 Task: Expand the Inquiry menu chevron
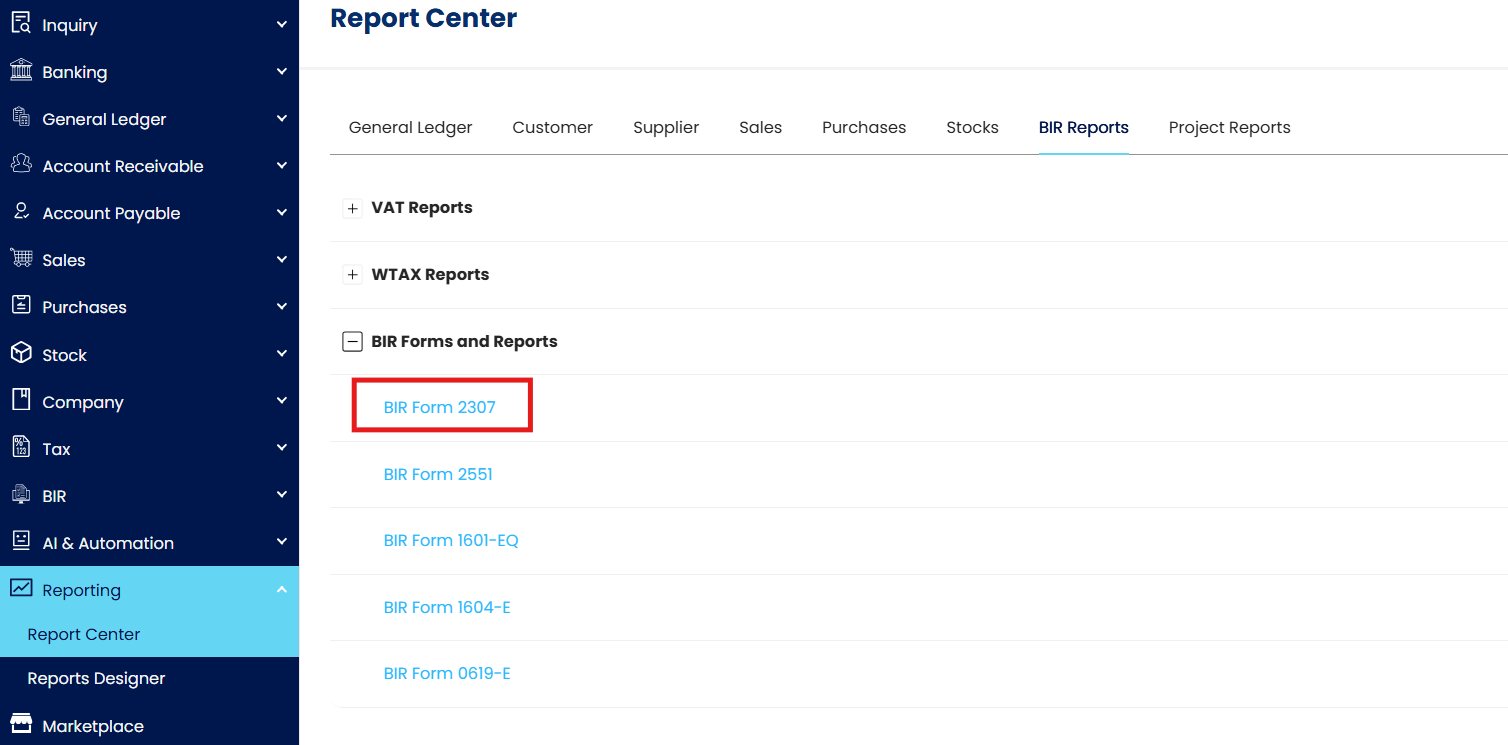pyautogui.click(x=282, y=24)
